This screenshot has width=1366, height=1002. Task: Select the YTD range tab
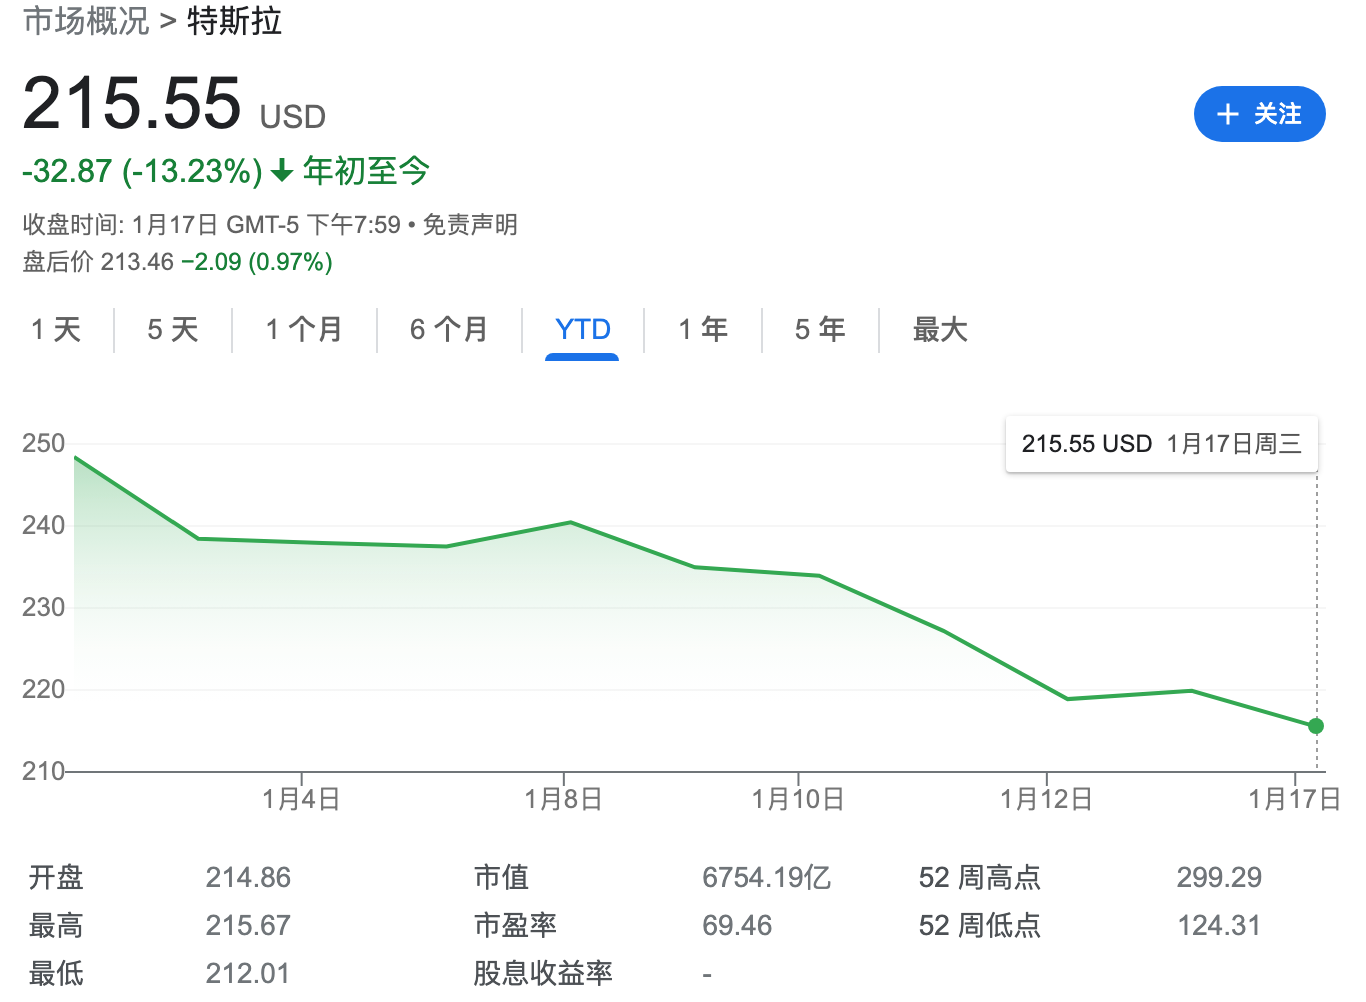pos(582,329)
